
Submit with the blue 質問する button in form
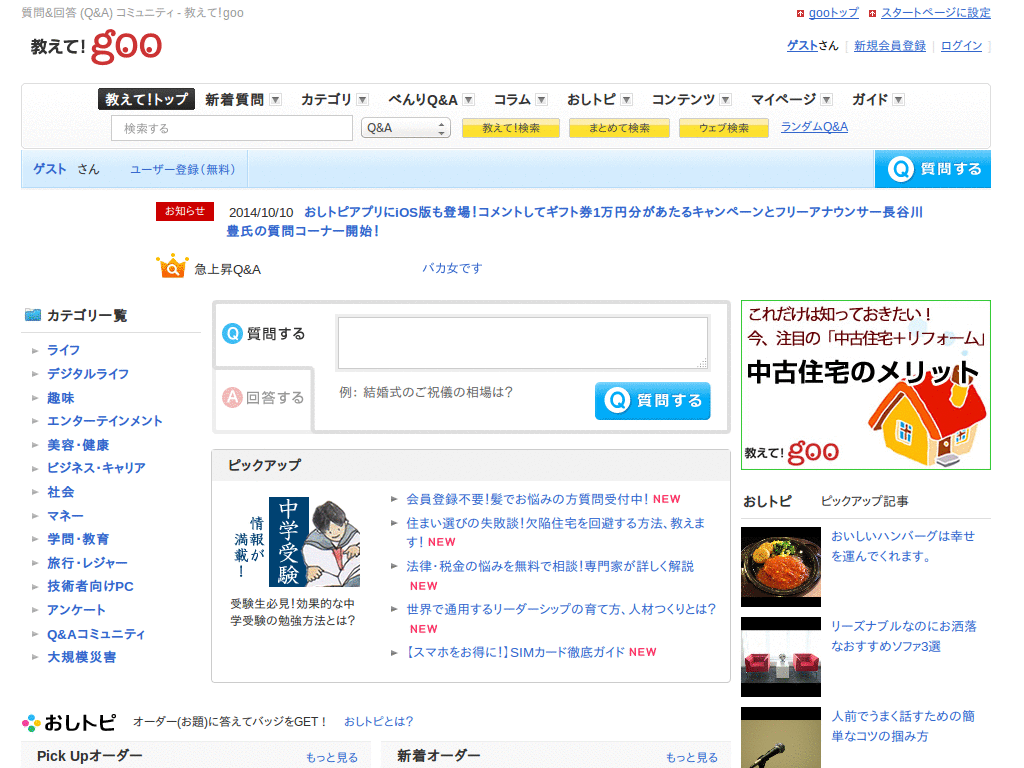(x=652, y=400)
